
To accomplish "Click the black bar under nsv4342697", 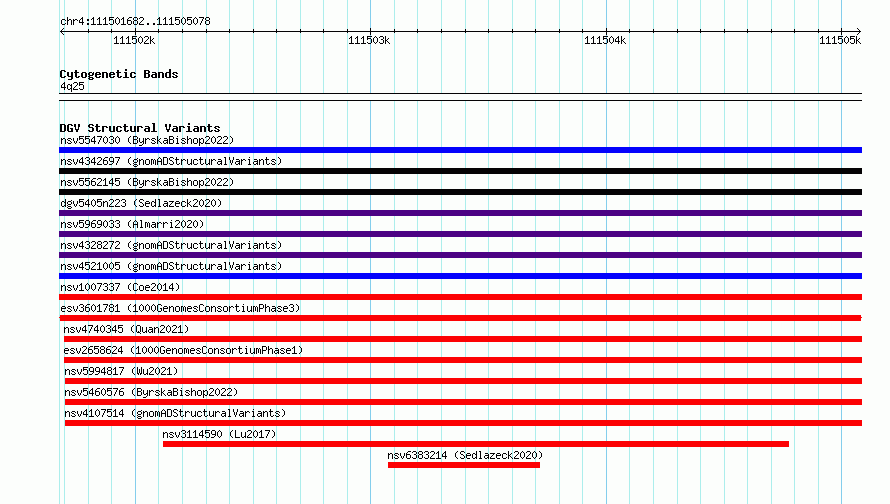I will pyautogui.click(x=460, y=171).
